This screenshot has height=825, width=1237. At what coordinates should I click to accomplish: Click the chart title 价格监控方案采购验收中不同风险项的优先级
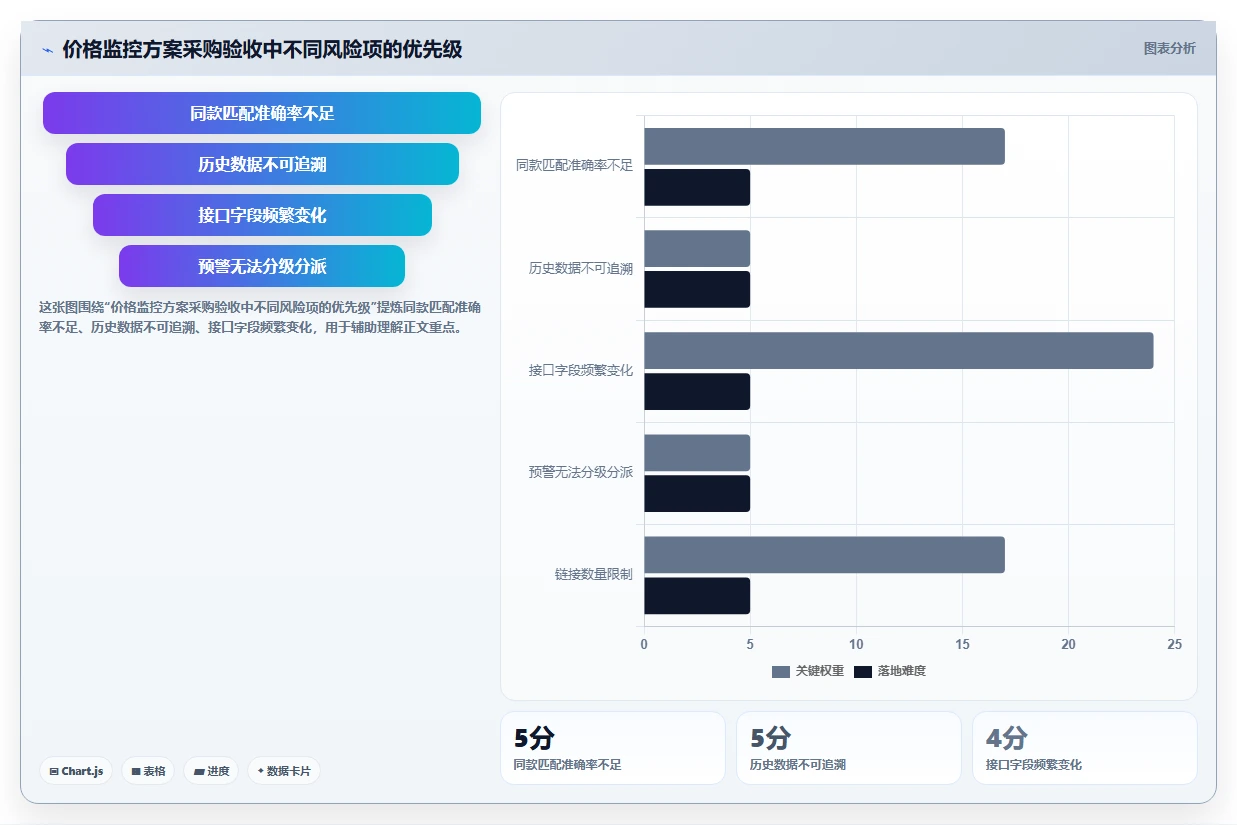click(x=262, y=49)
